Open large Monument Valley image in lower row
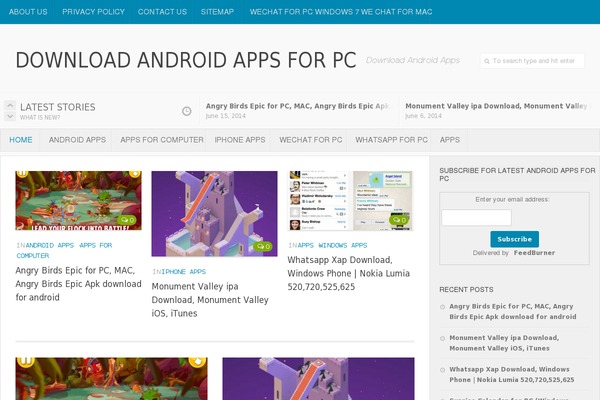The image size is (600, 400). [318, 379]
